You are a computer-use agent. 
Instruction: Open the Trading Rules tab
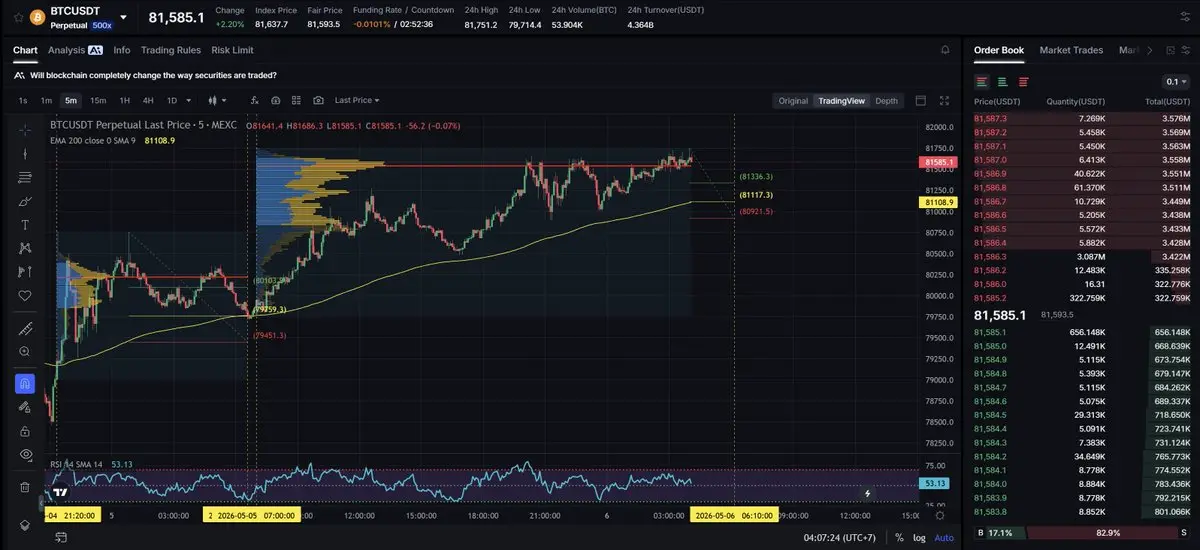click(171, 50)
